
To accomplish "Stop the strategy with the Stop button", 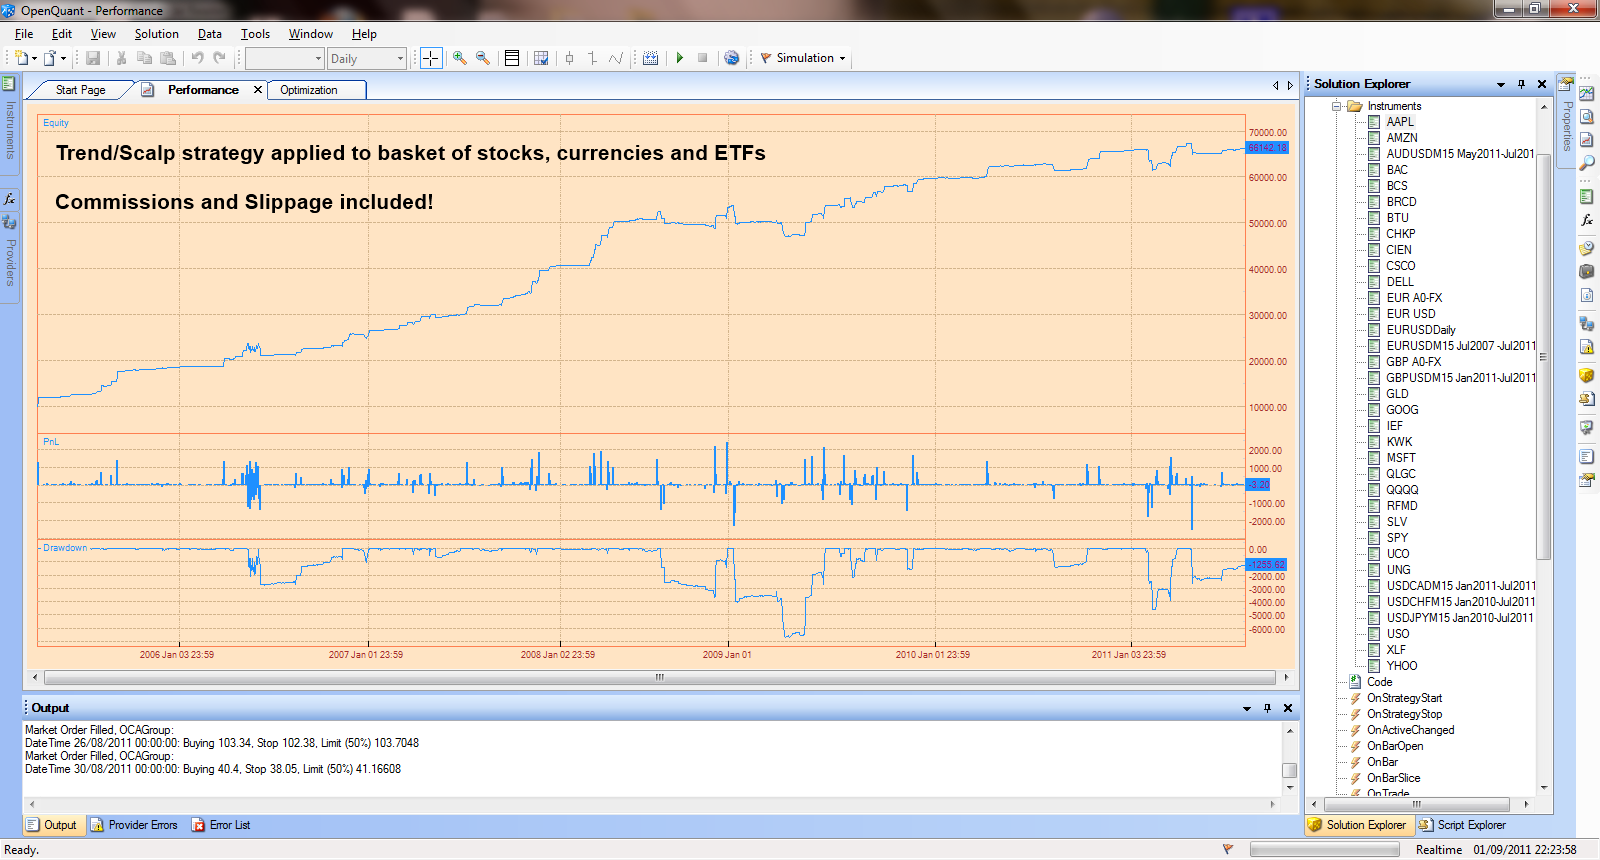I will click(703, 58).
